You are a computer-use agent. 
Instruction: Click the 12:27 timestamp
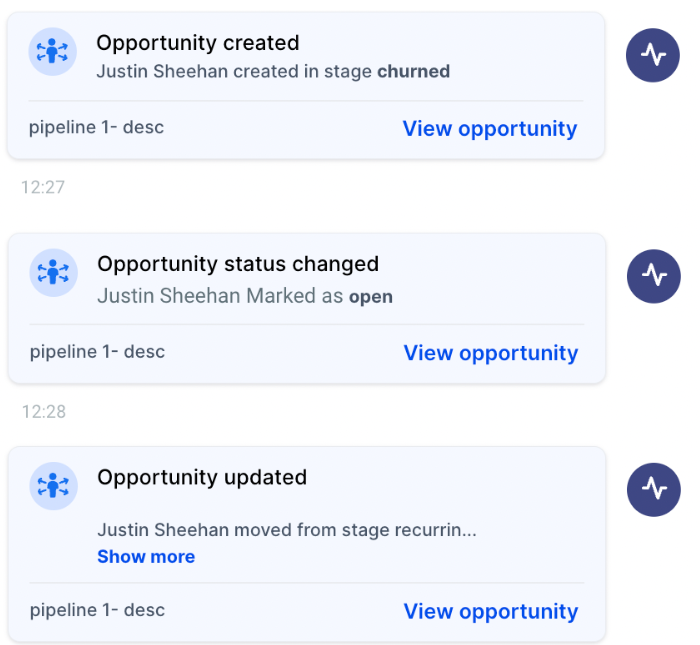tap(43, 186)
